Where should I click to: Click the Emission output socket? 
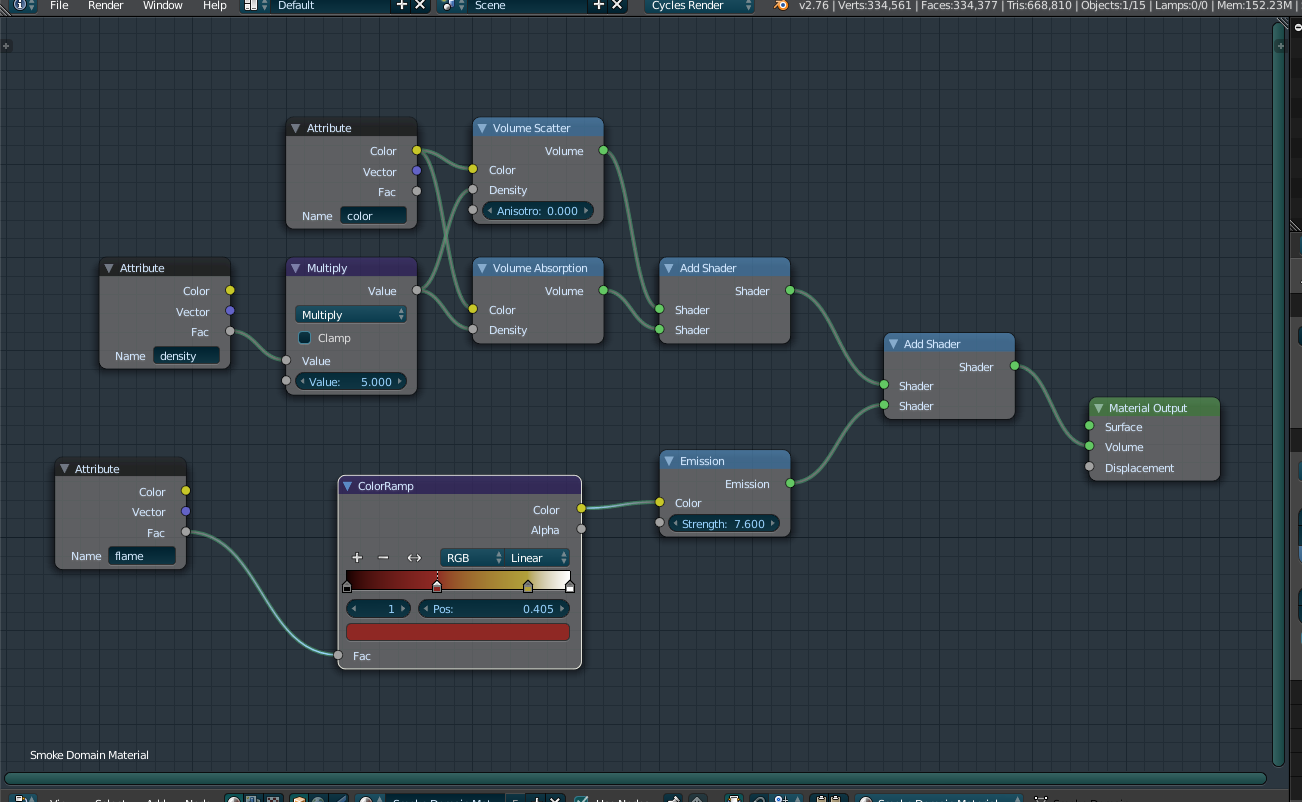point(790,483)
